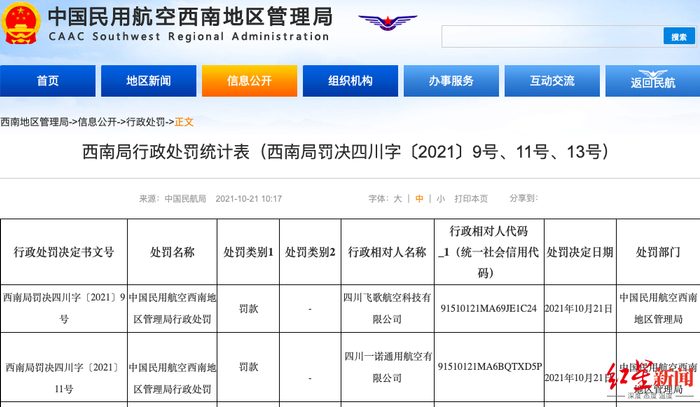Select company cell 四川飞歌航空科技有限公司
This screenshot has height=407, width=700.
pyautogui.click(x=388, y=308)
